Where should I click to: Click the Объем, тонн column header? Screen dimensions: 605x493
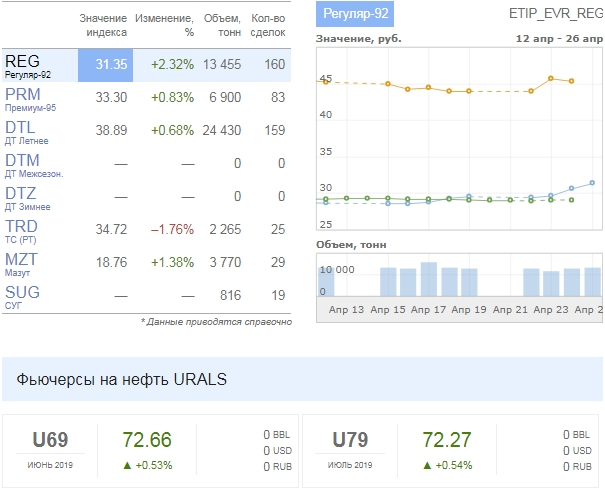[221, 25]
